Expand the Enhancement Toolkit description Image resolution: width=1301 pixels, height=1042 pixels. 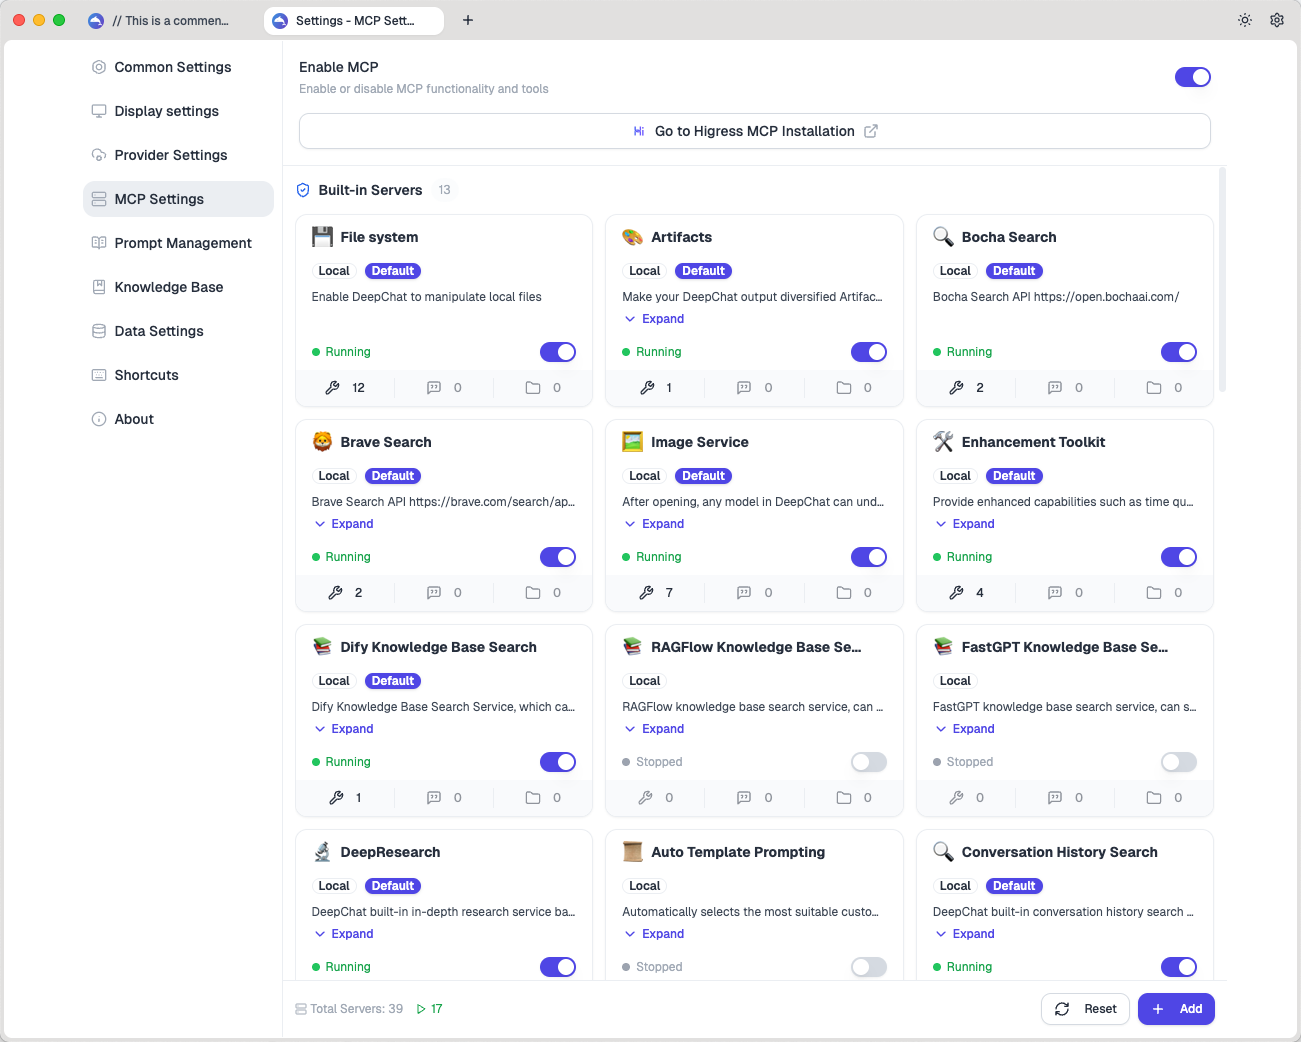[x=965, y=524]
